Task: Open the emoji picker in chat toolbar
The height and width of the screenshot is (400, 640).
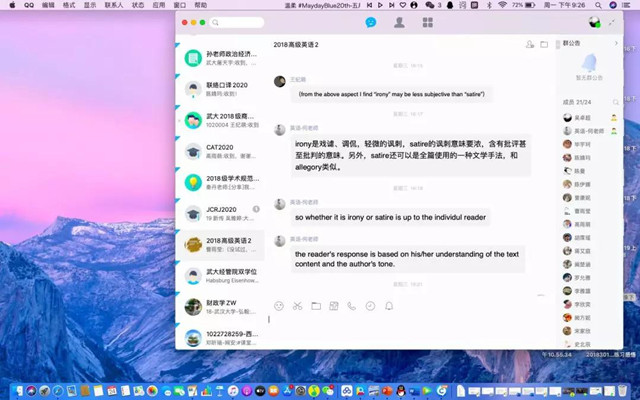Action: (x=279, y=305)
